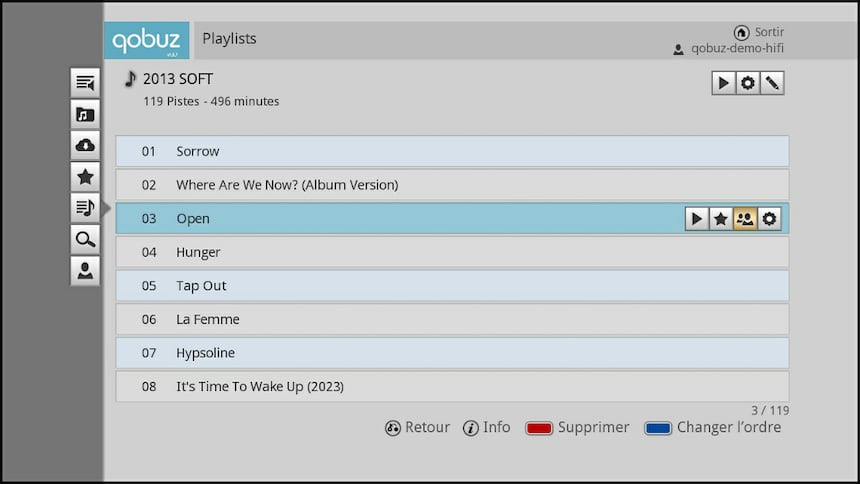Open the search magnifier in the sidebar
Image resolution: width=860 pixels, height=484 pixels.
(x=85, y=239)
